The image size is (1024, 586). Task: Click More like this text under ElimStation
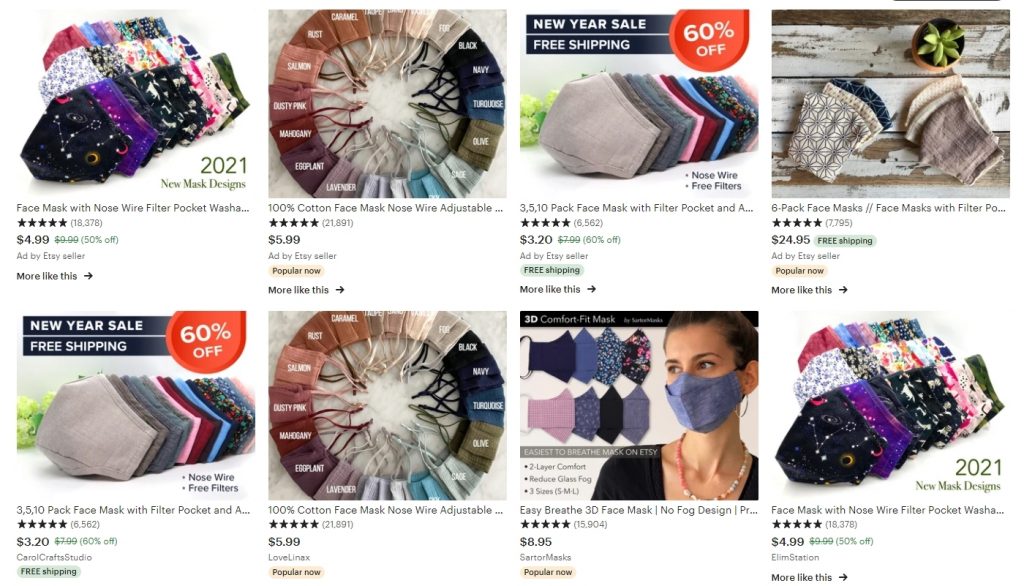(x=801, y=578)
